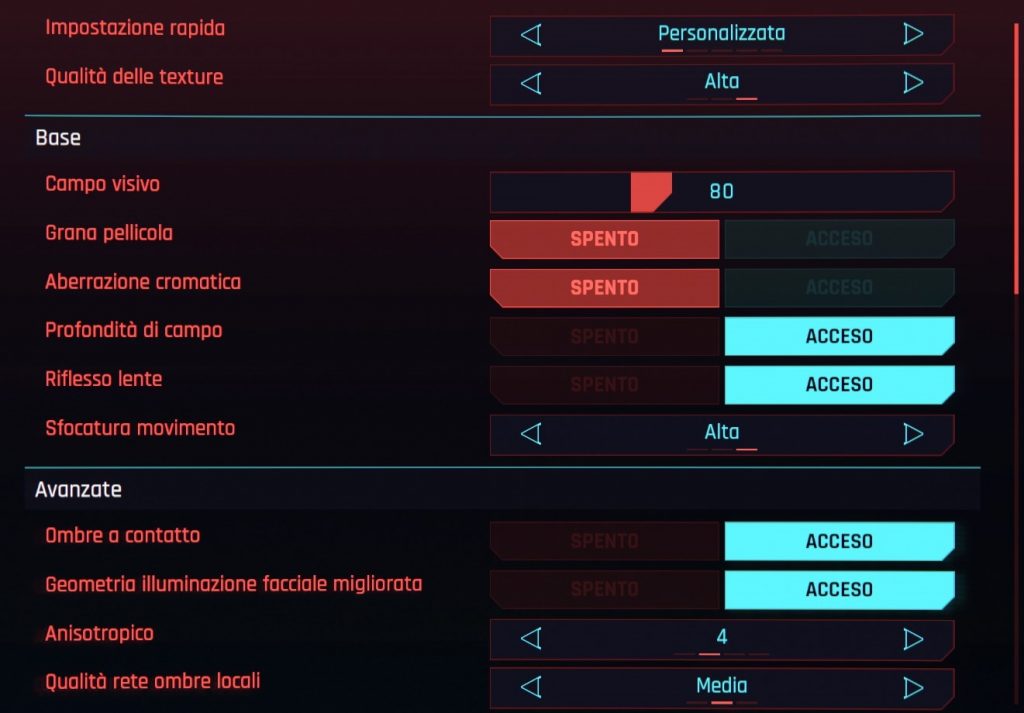Select the Personalizzata preset value
This screenshot has height=713, width=1024.
721,33
